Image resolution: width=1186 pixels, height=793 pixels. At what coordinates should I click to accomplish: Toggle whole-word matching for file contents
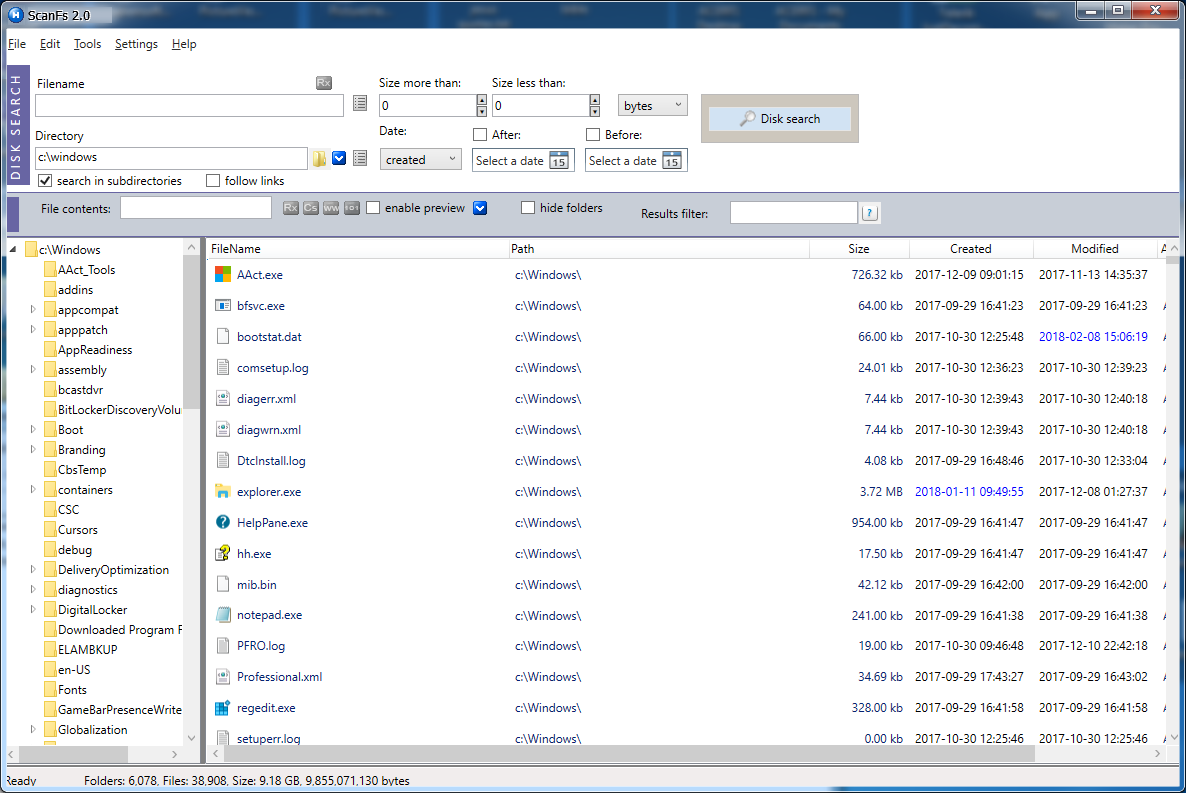(331, 208)
